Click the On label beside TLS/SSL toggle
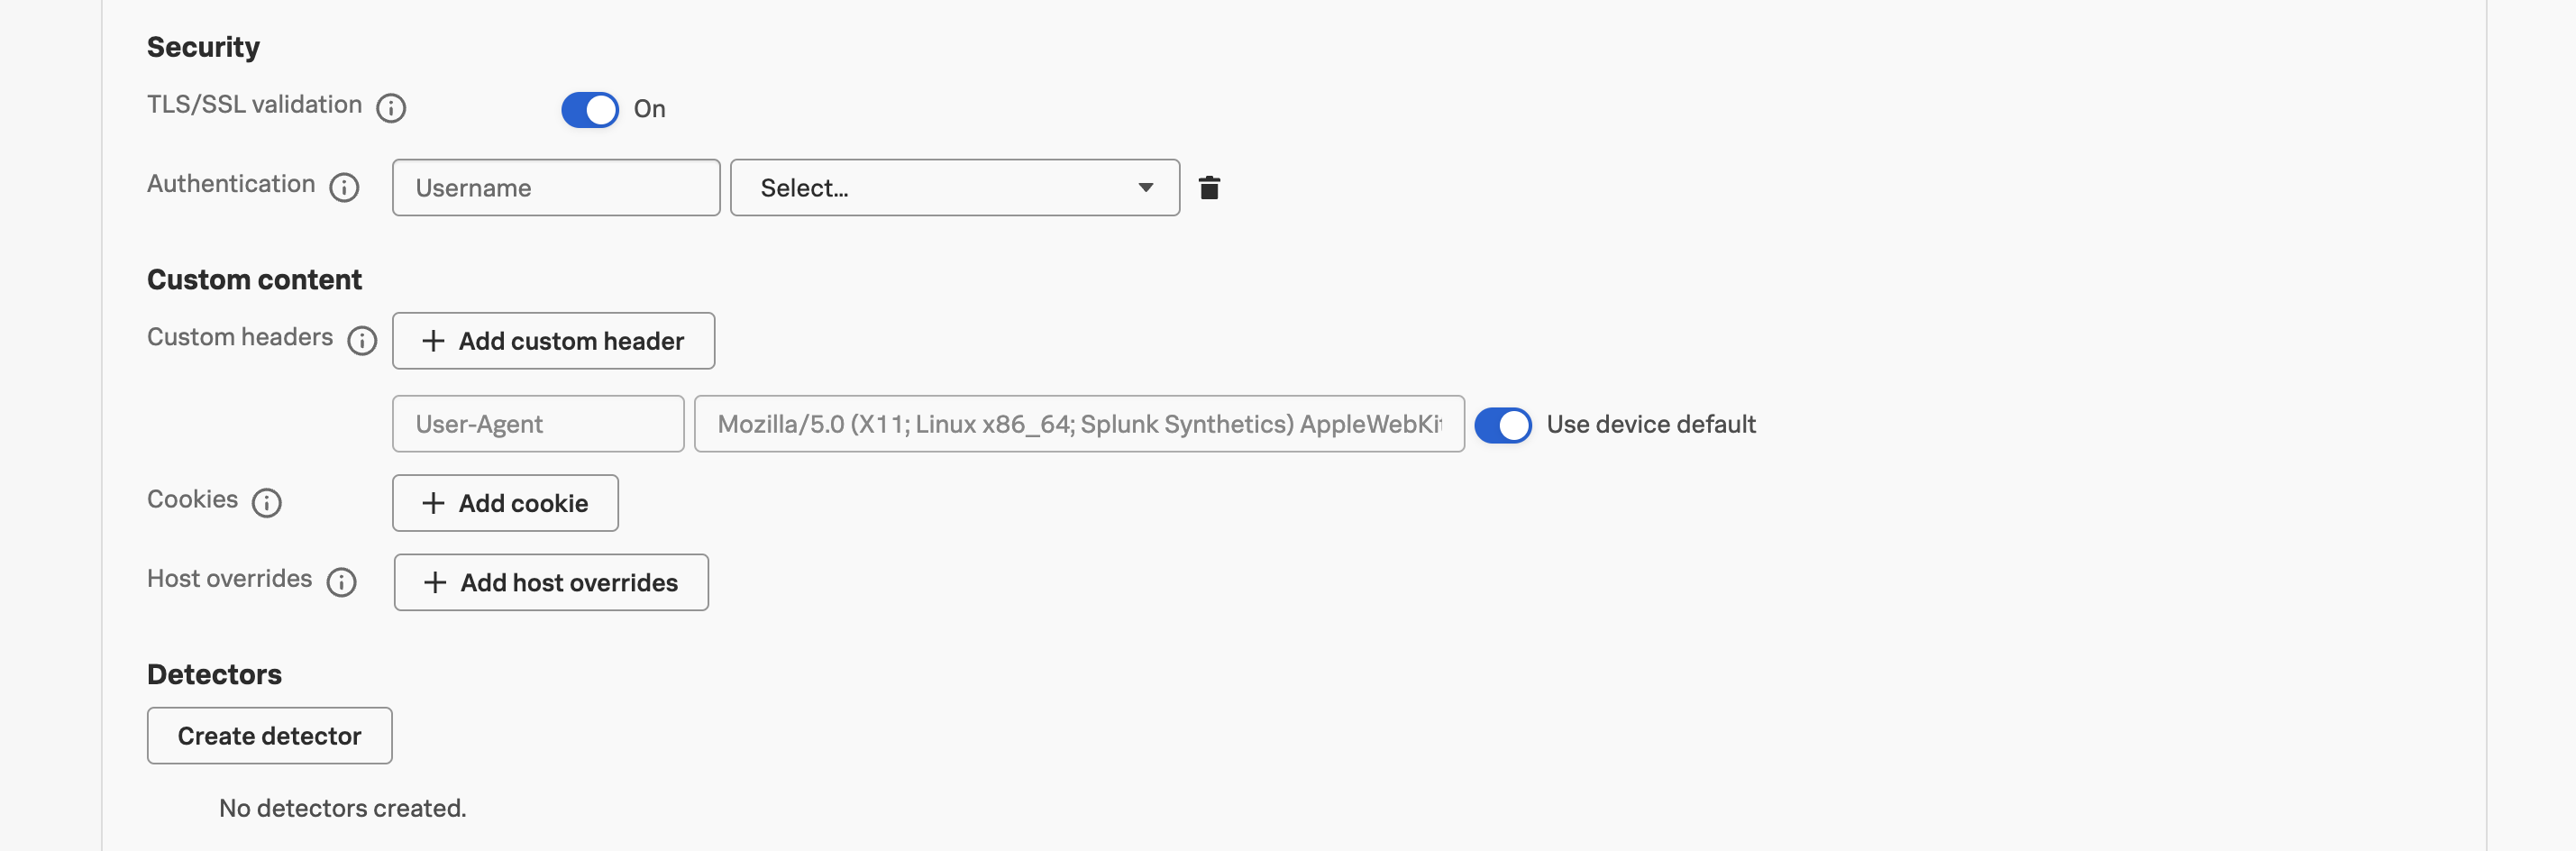The image size is (2576, 851). coord(650,109)
